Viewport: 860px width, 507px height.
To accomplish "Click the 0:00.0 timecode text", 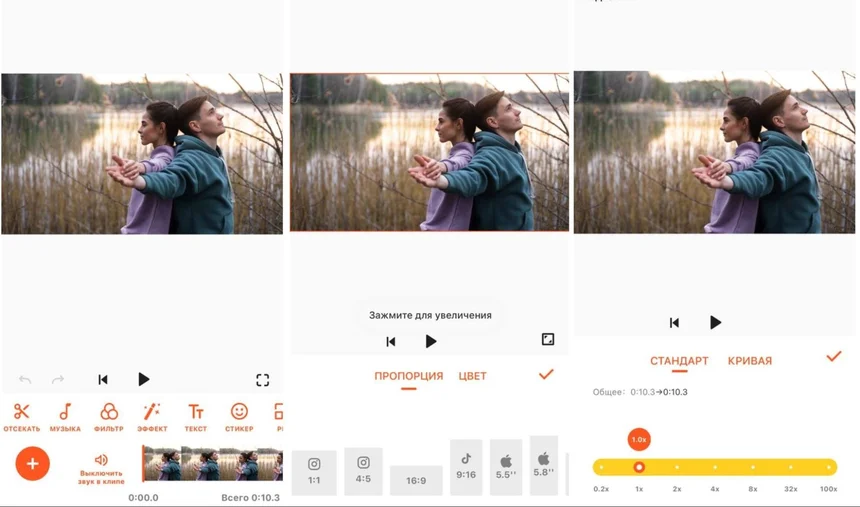I will click(x=143, y=498).
